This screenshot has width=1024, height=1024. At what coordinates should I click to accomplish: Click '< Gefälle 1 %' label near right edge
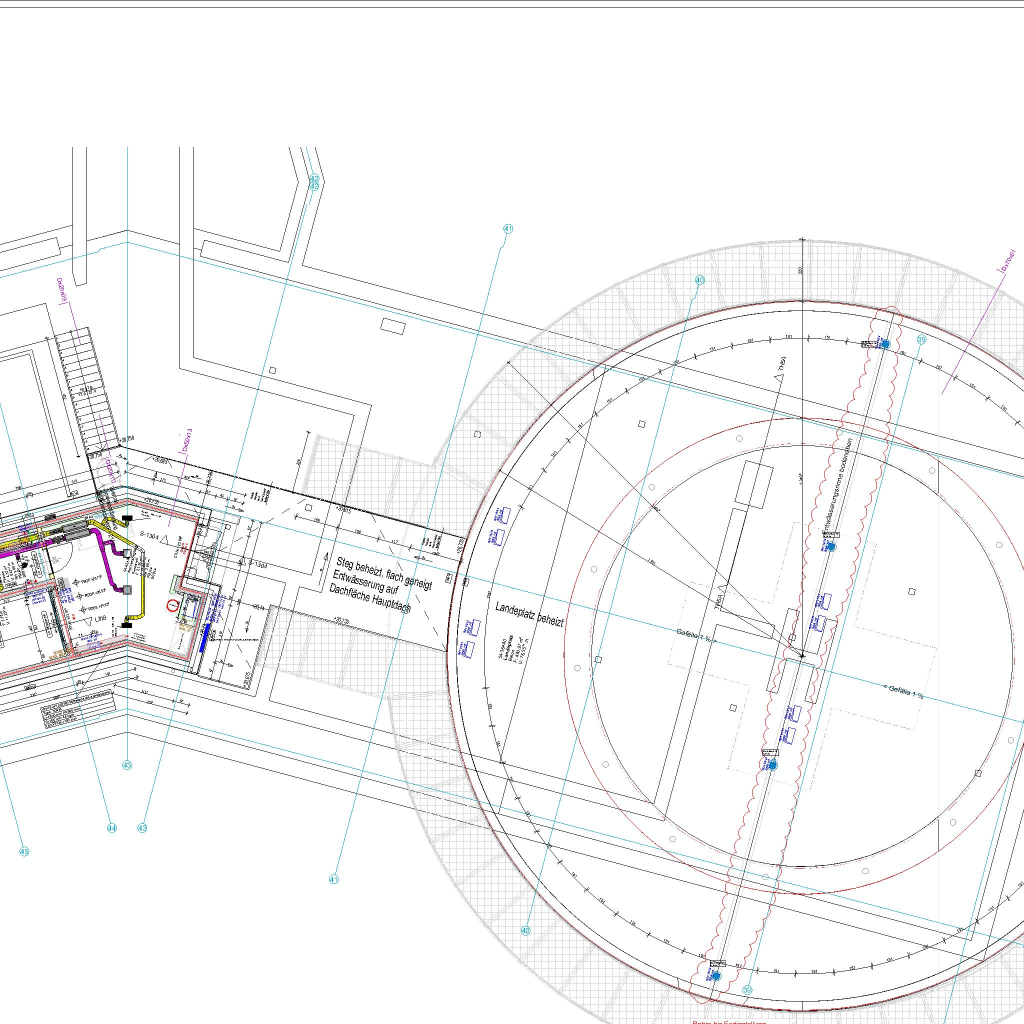904,692
